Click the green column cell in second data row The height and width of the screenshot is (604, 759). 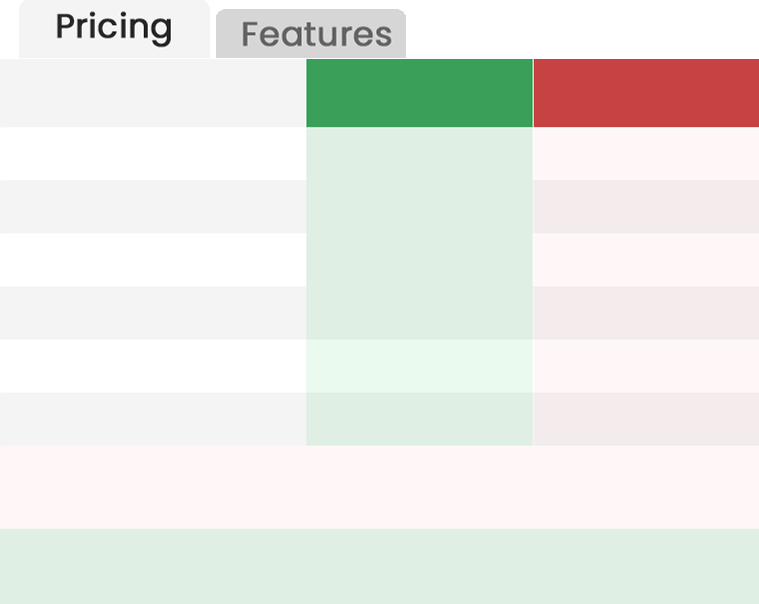[x=419, y=207]
